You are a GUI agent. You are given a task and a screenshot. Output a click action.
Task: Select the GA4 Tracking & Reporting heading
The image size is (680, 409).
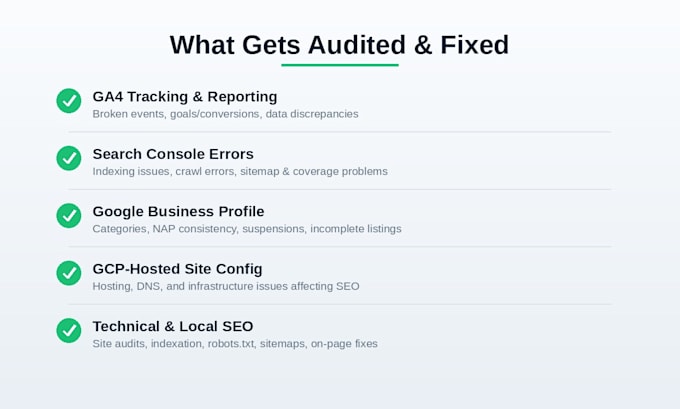tap(185, 97)
